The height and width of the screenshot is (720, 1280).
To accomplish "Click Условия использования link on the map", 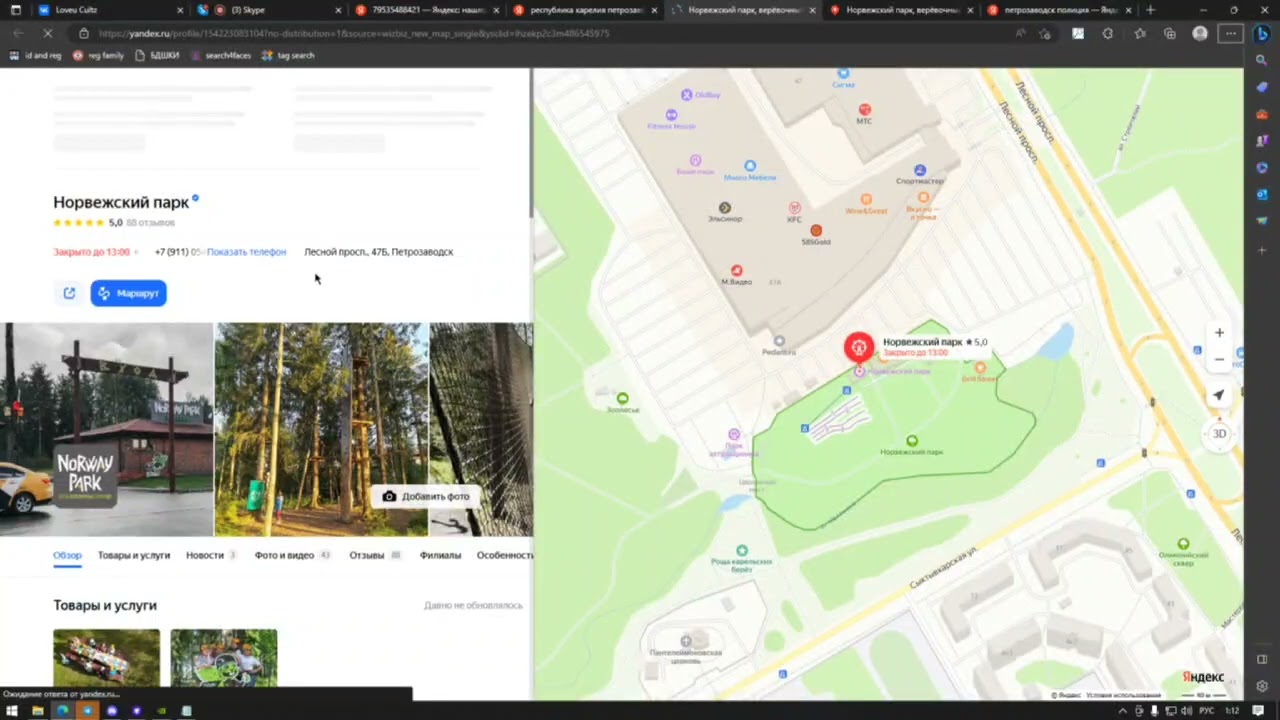I will point(1124,695).
